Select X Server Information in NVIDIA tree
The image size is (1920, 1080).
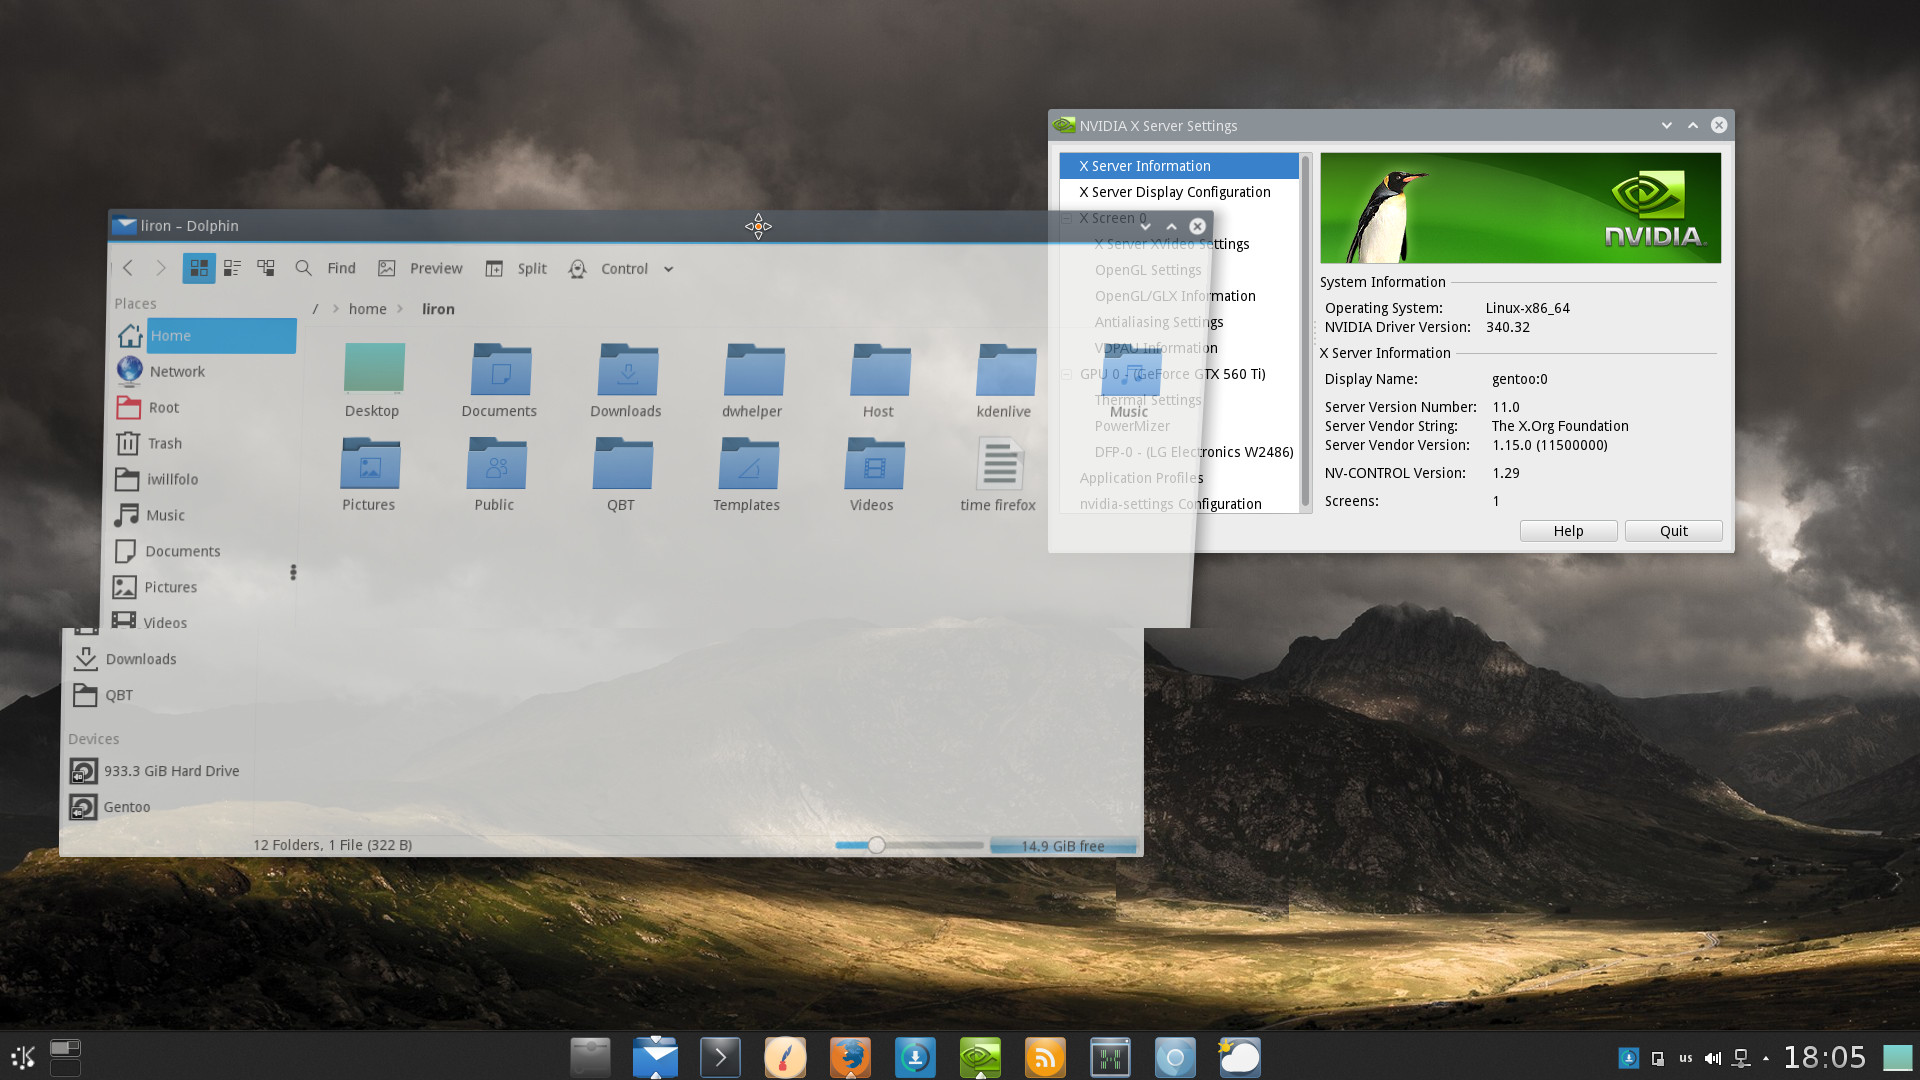click(1179, 166)
